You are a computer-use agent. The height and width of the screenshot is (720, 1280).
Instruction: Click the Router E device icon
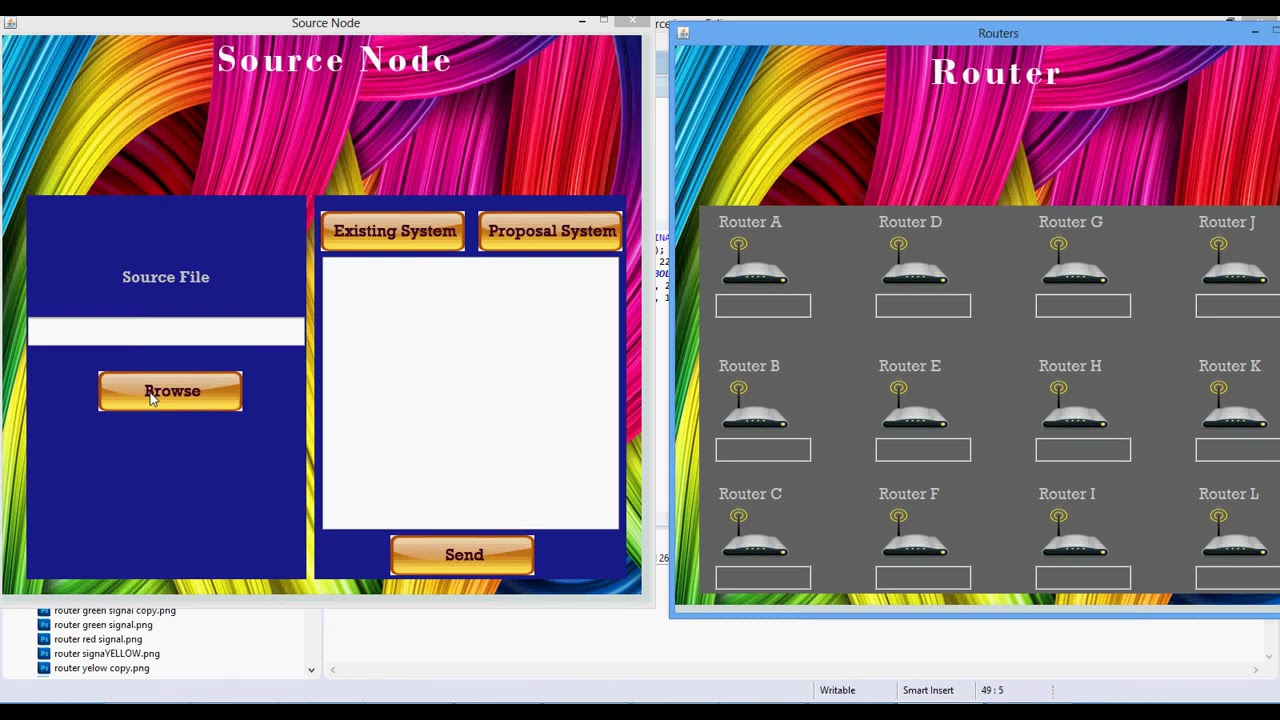click(914, 406)
